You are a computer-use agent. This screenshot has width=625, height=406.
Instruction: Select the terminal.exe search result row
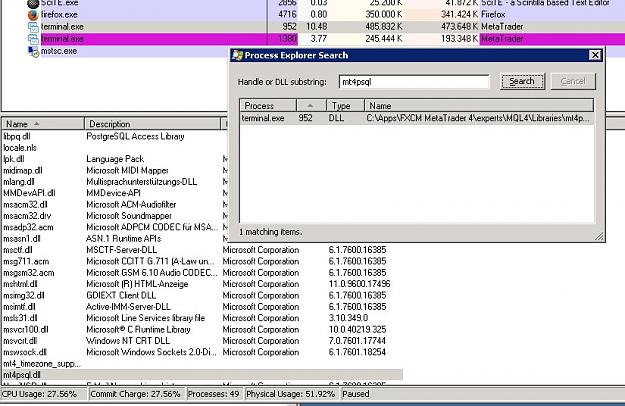pos(416,118)
